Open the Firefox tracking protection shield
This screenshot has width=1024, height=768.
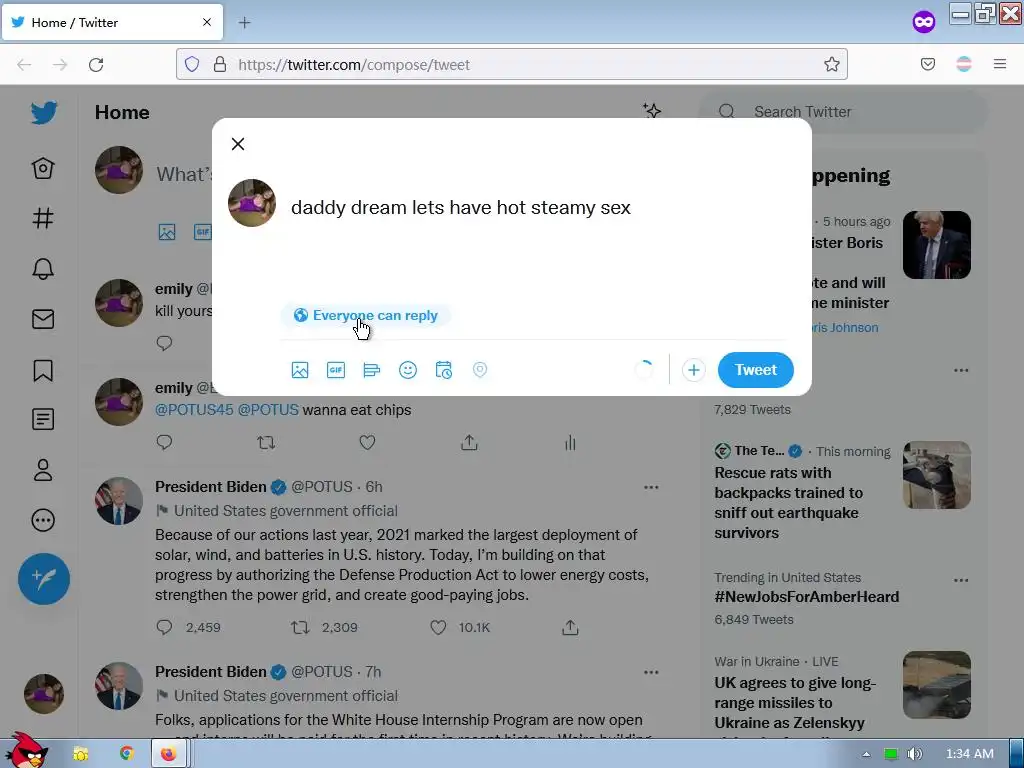(191, 64)
